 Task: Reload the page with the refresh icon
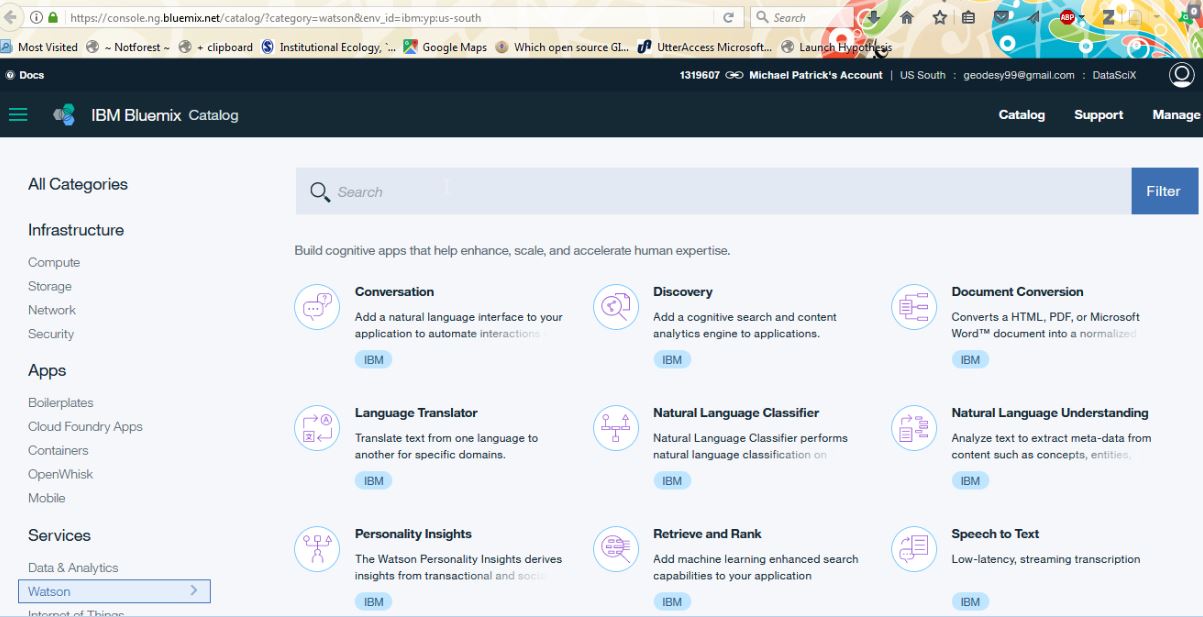click(x=728, y=18)
